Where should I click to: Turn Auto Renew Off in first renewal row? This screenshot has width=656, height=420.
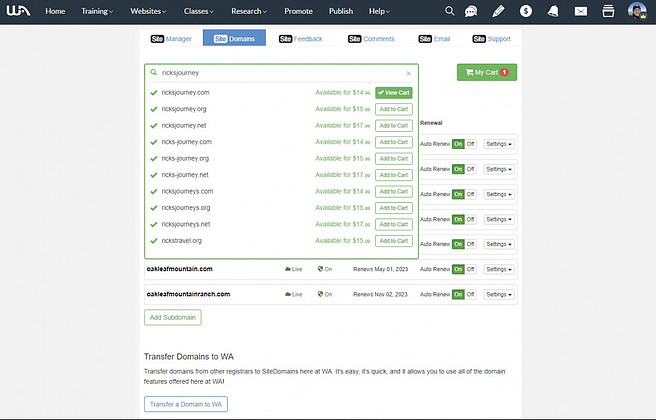click(470, 144)
